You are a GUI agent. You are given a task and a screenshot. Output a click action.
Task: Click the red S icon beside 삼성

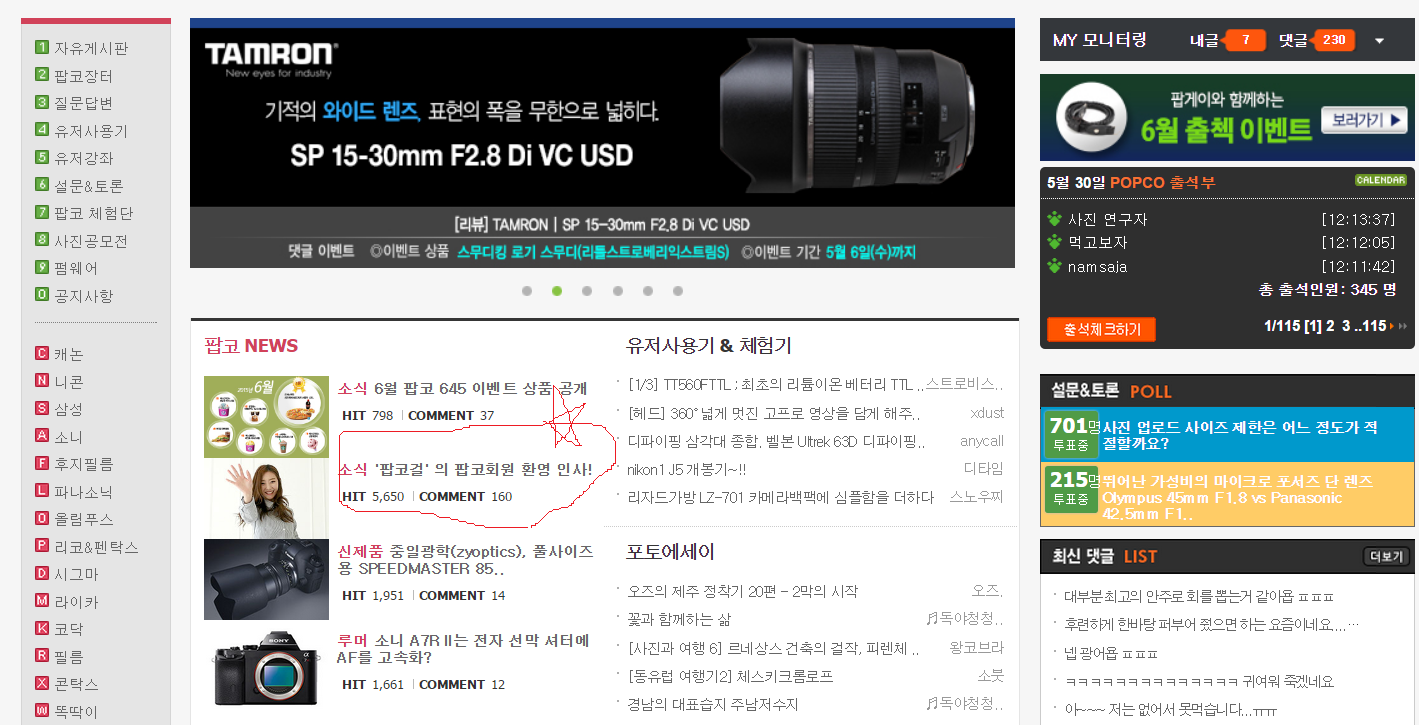(x=42, y=408)
